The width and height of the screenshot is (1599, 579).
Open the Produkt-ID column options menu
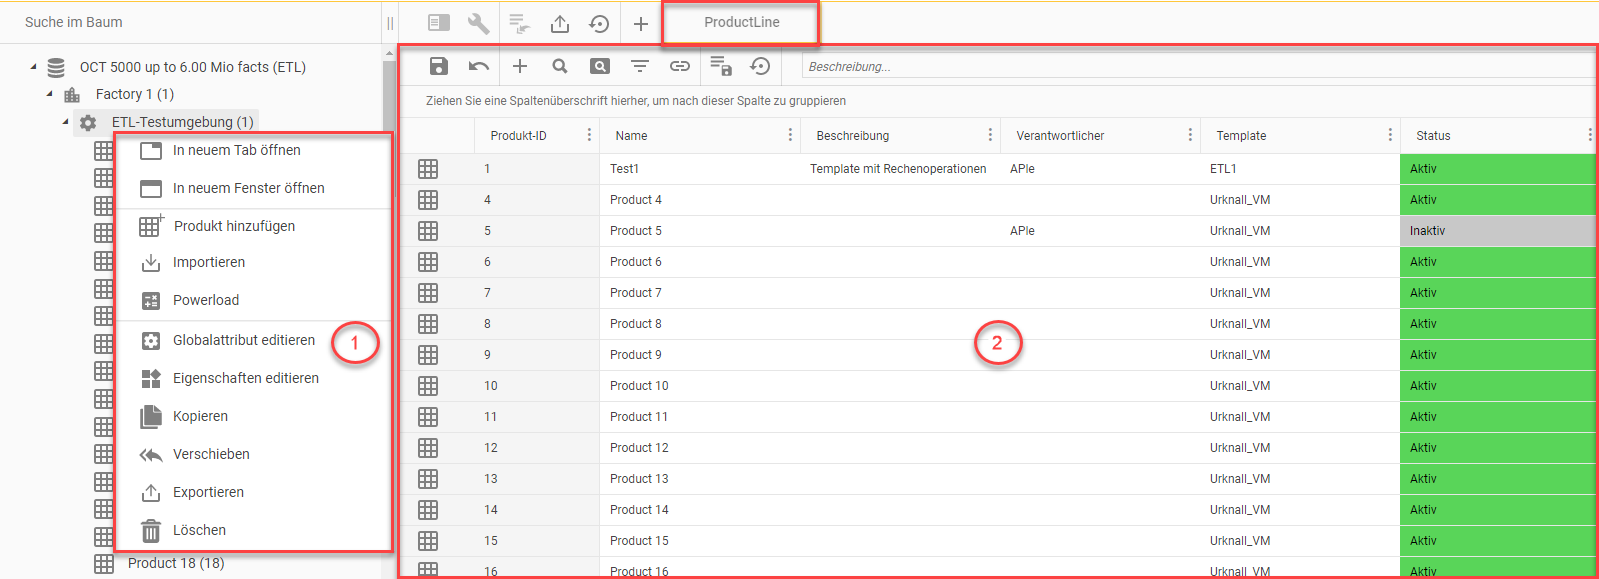click(x=589, y=135)
